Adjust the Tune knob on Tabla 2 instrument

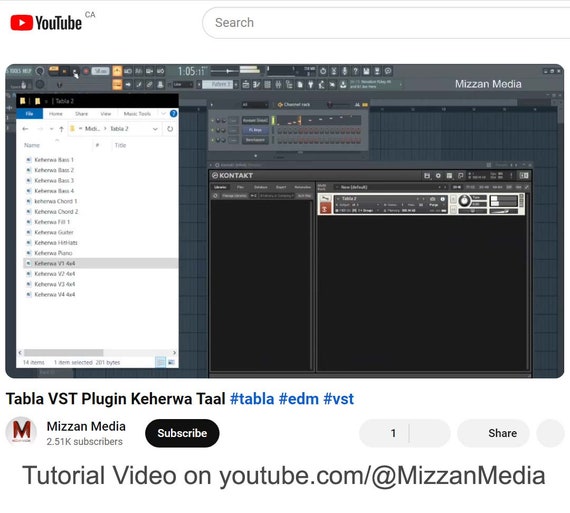coord(464,201)
